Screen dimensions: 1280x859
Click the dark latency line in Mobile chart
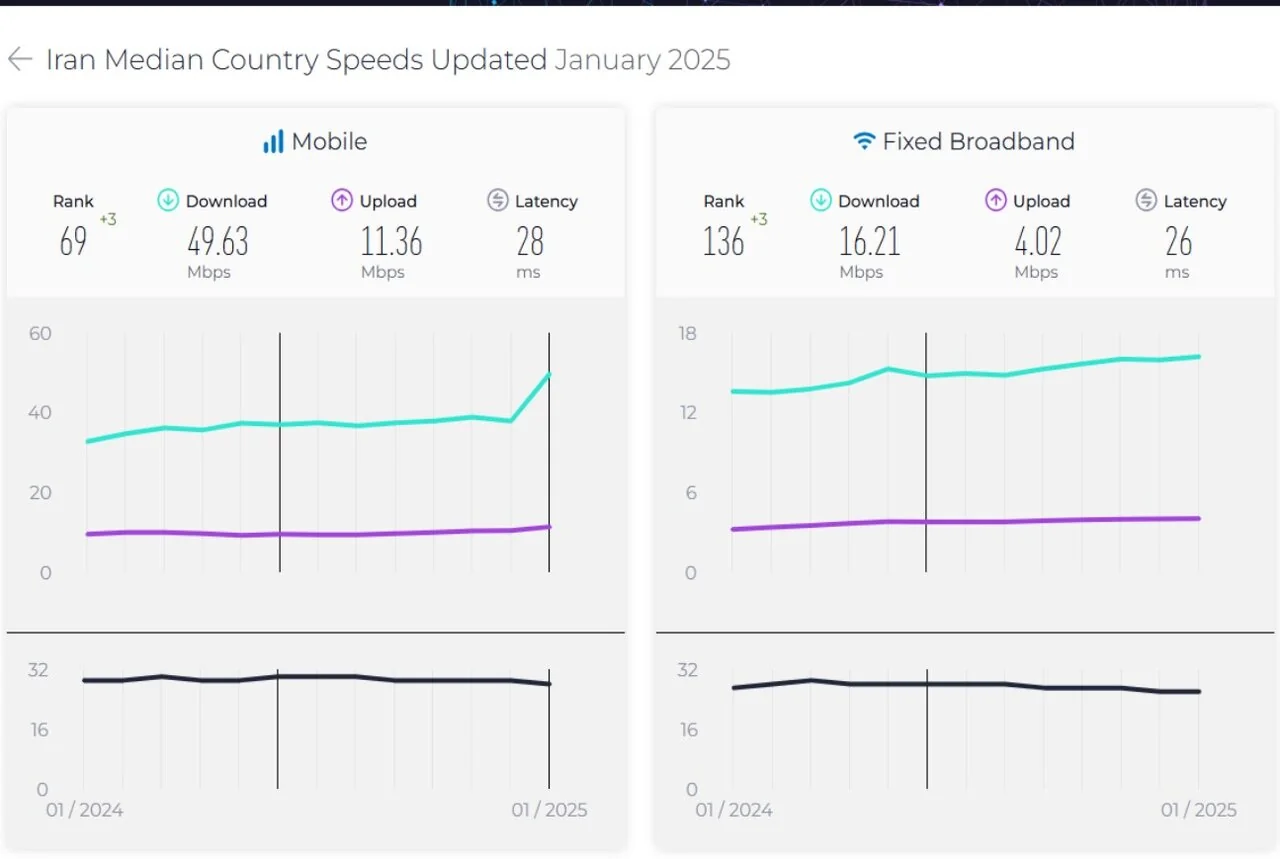click(400, 679)
